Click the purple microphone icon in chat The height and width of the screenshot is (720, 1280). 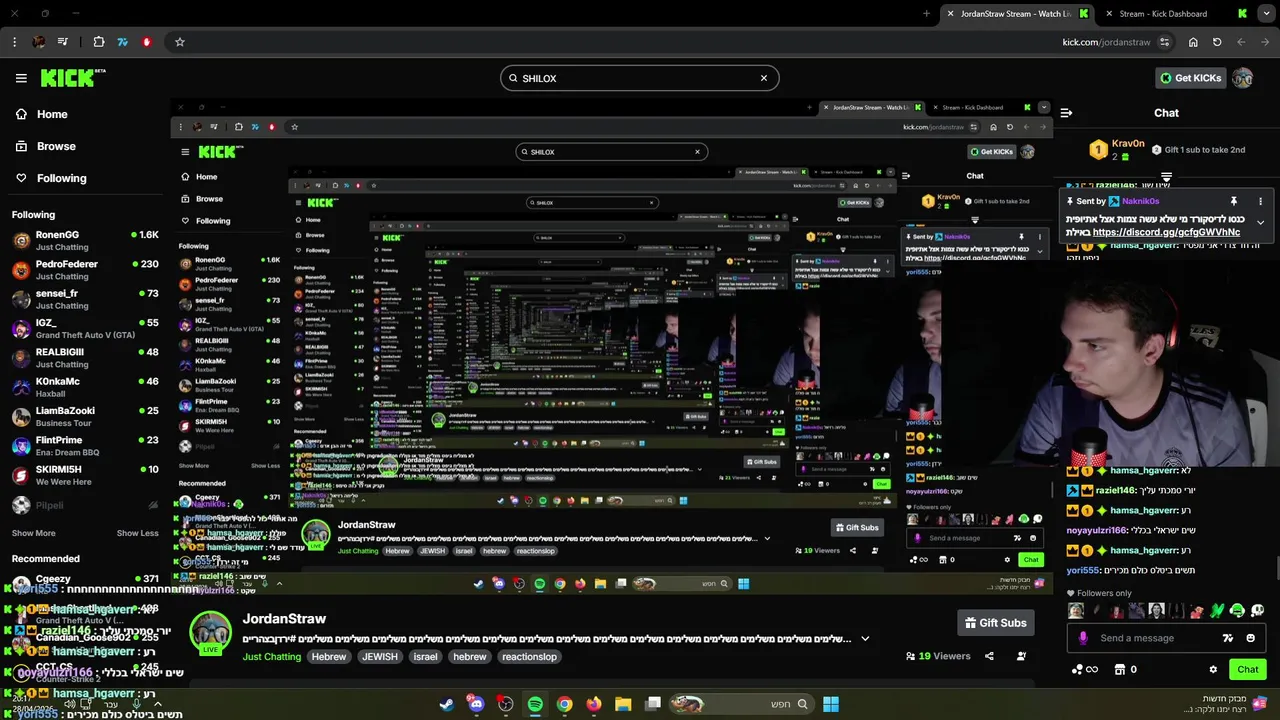click(1083, 638)
